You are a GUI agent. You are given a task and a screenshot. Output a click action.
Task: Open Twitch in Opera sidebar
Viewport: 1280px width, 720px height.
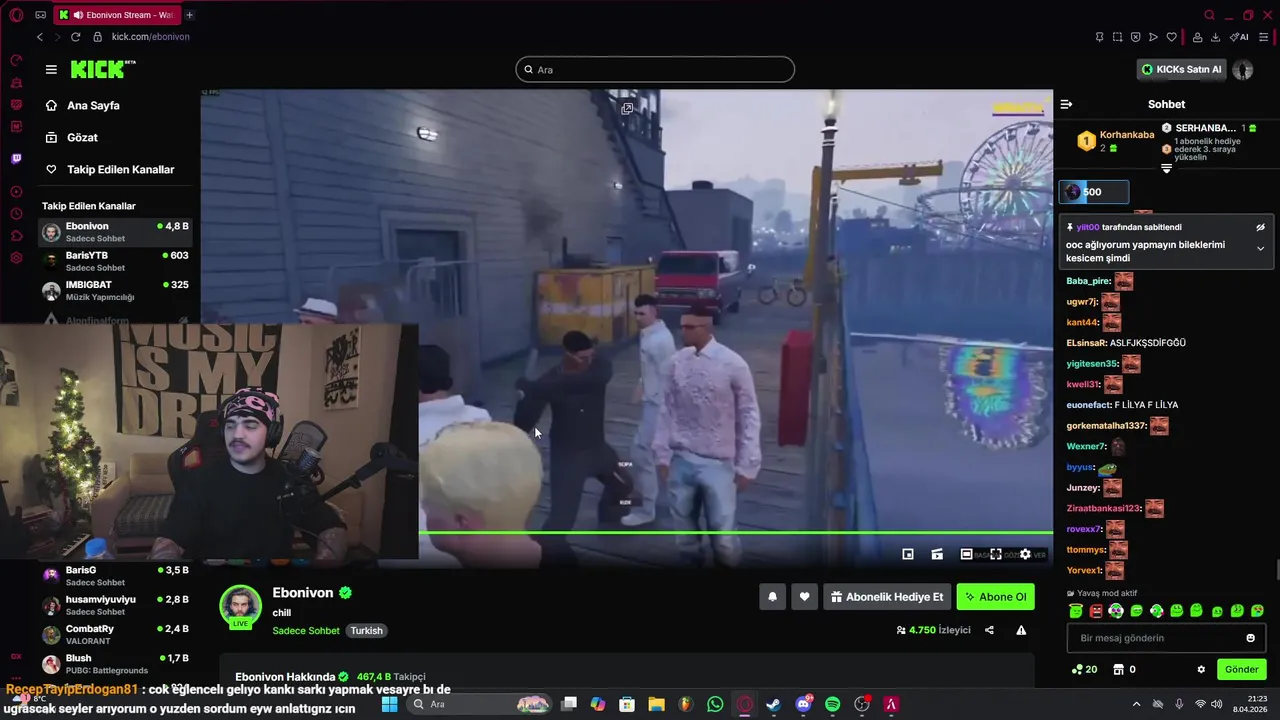coord(16,159)
